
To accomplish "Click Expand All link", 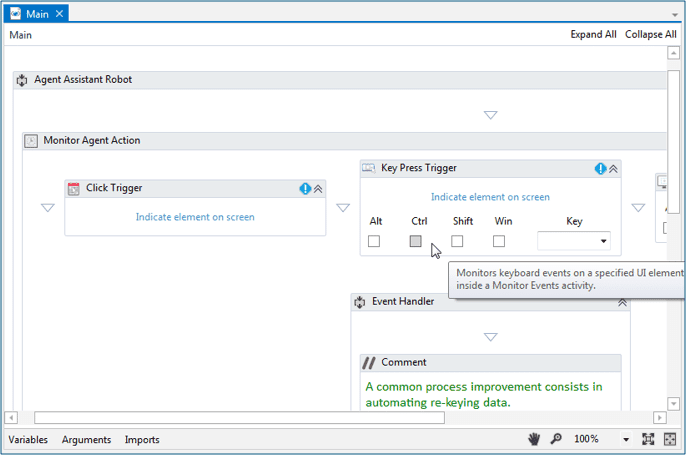I will coord(593,34).
